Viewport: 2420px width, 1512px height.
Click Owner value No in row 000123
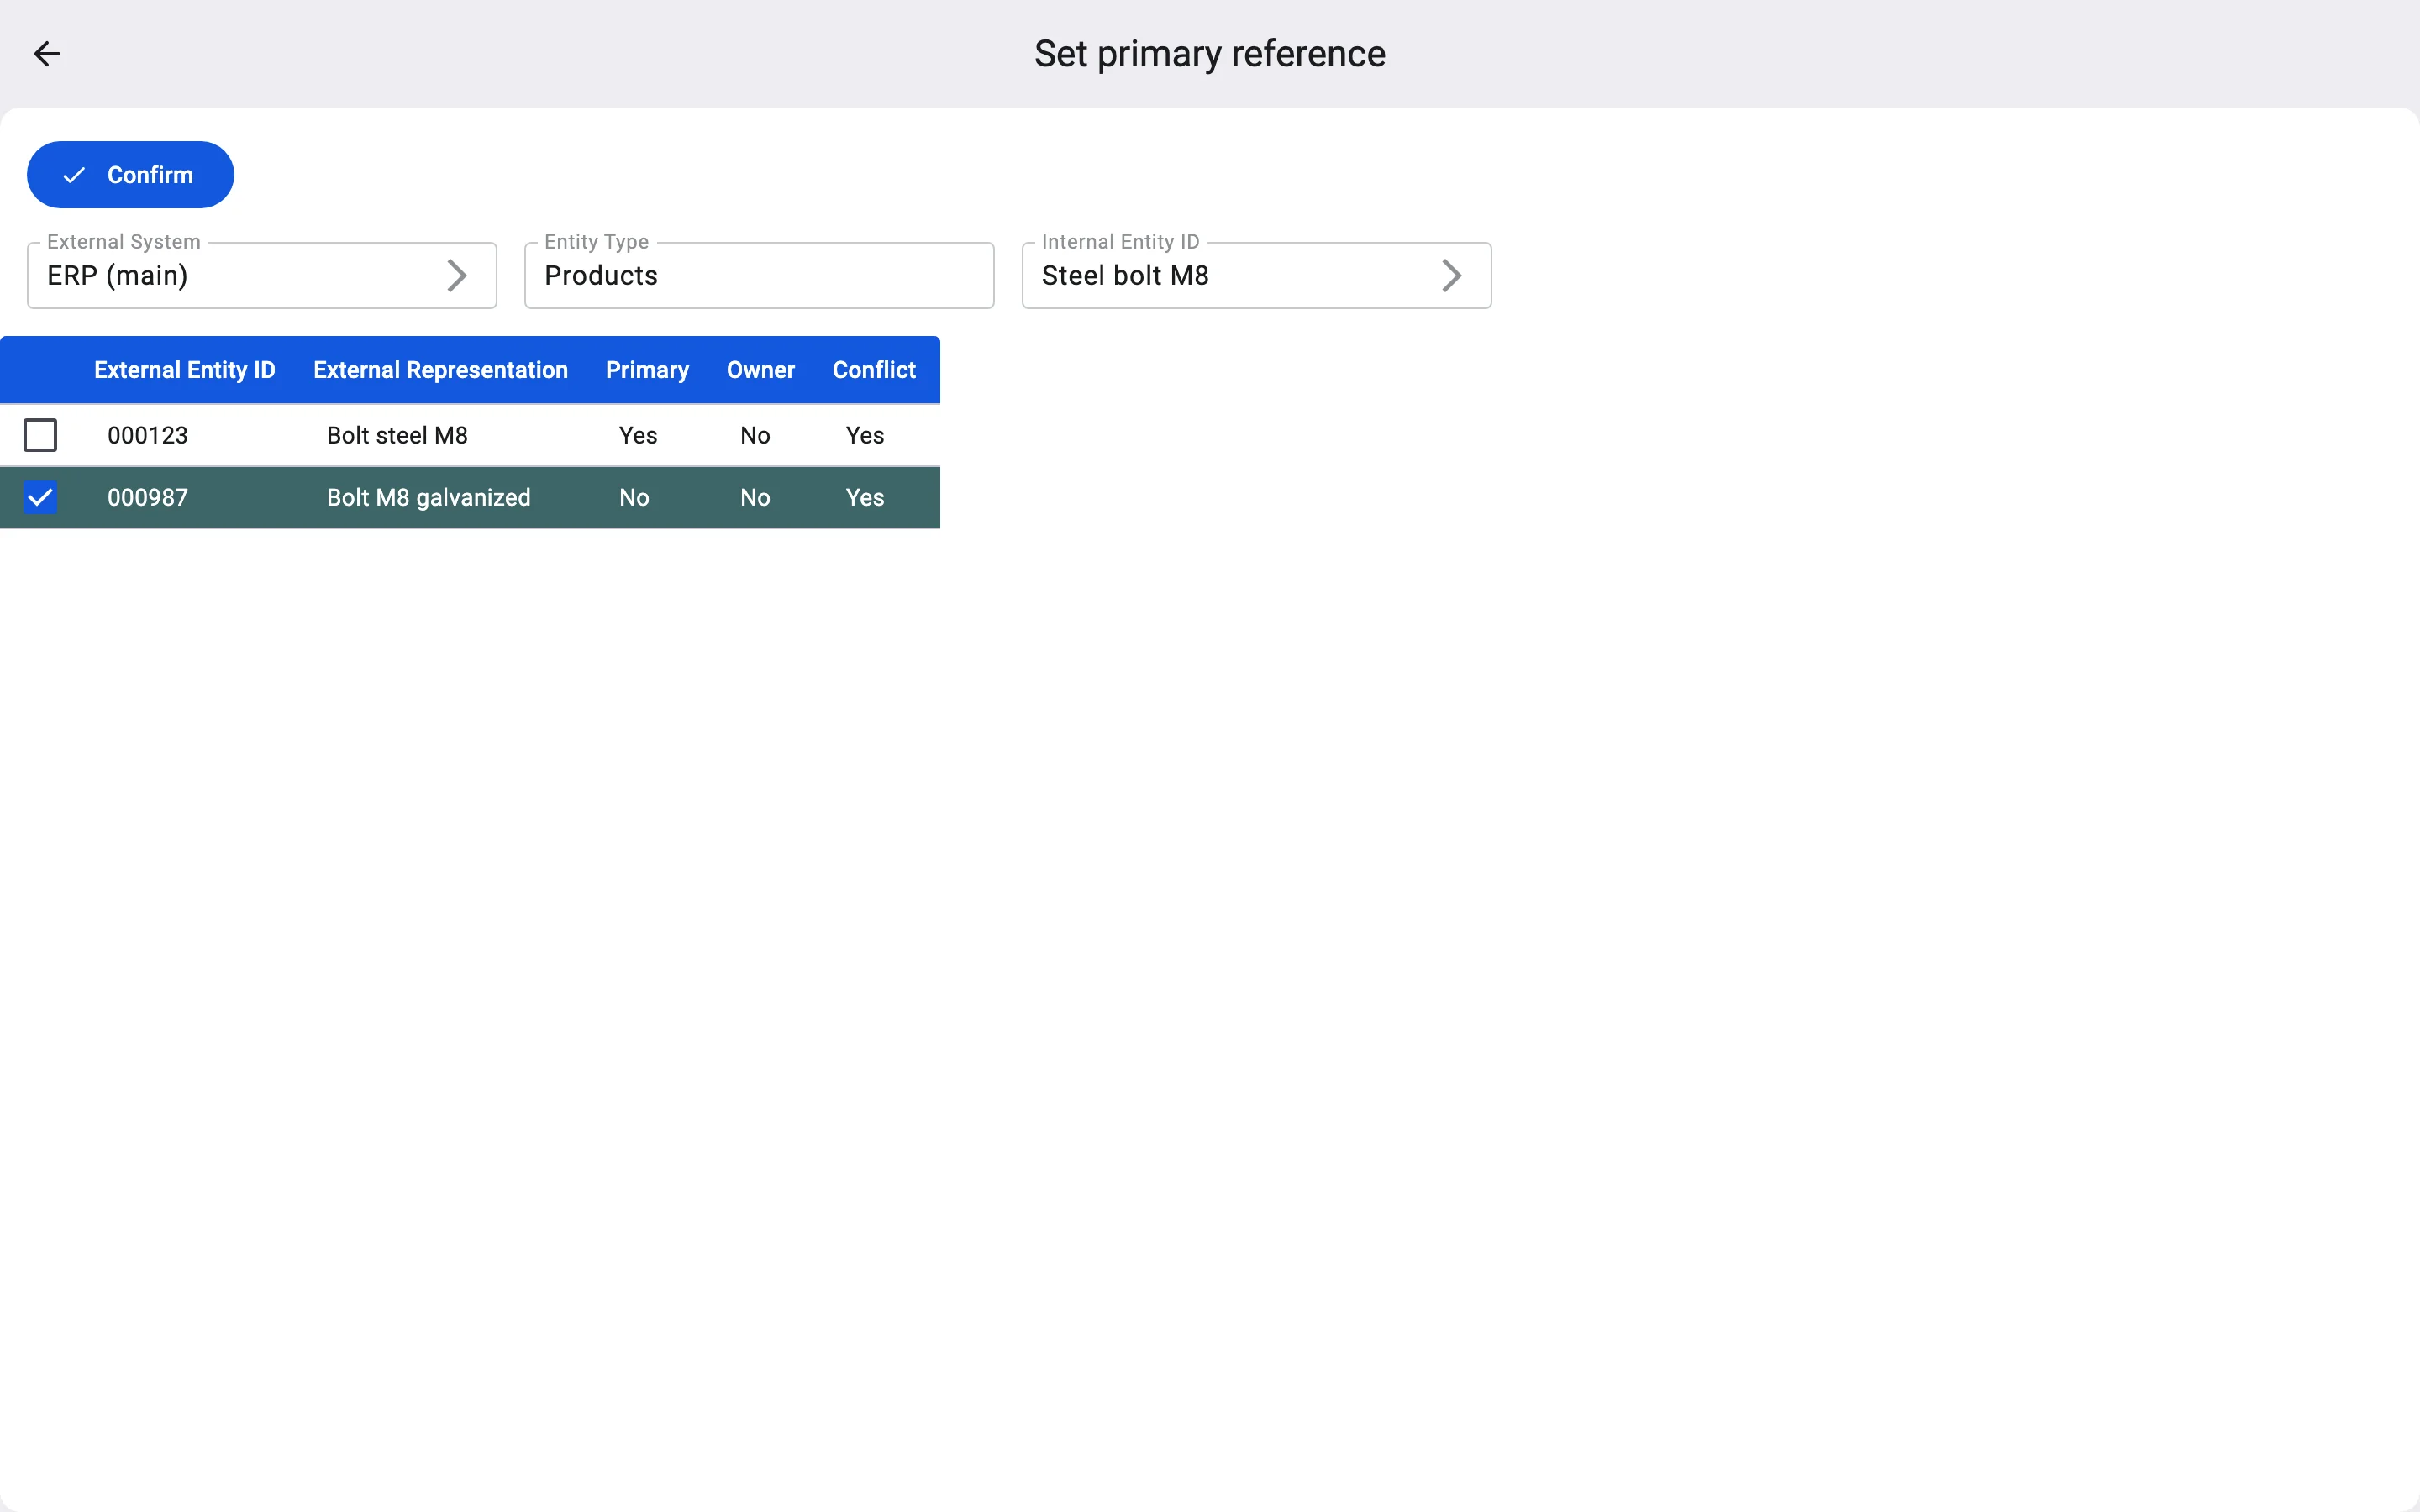coord(755,435)
